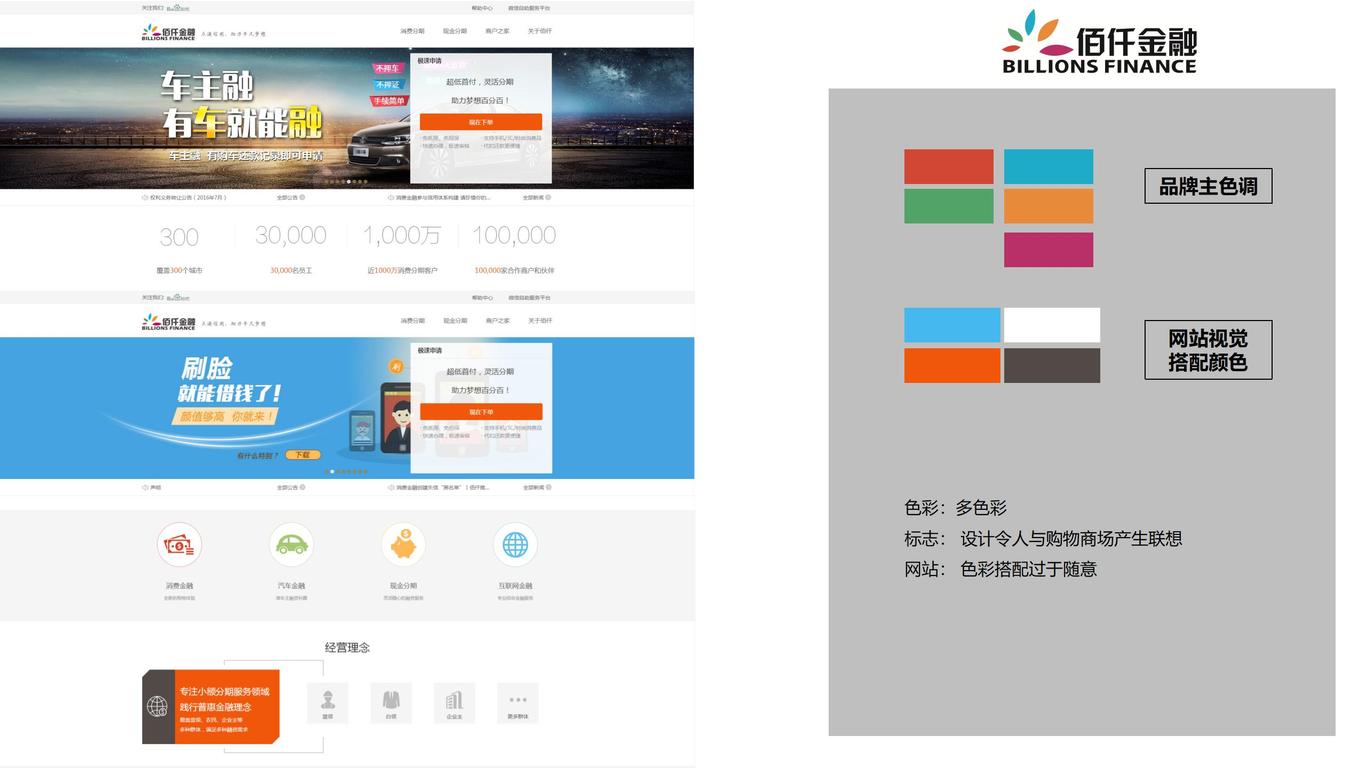Image resolution: width=1366 pixels, height=768 pixels.
Task: Pick the vivid orange swatch beside dark brown
Action: (952, 365)
